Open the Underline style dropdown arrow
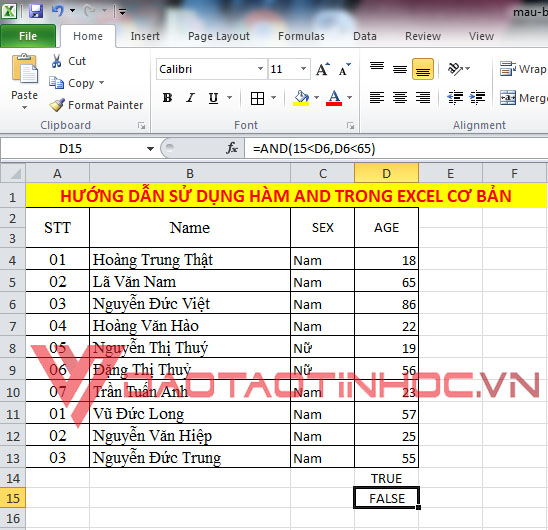Image resolution: width=548 pixels, height=530 pixels. [230, 98]
